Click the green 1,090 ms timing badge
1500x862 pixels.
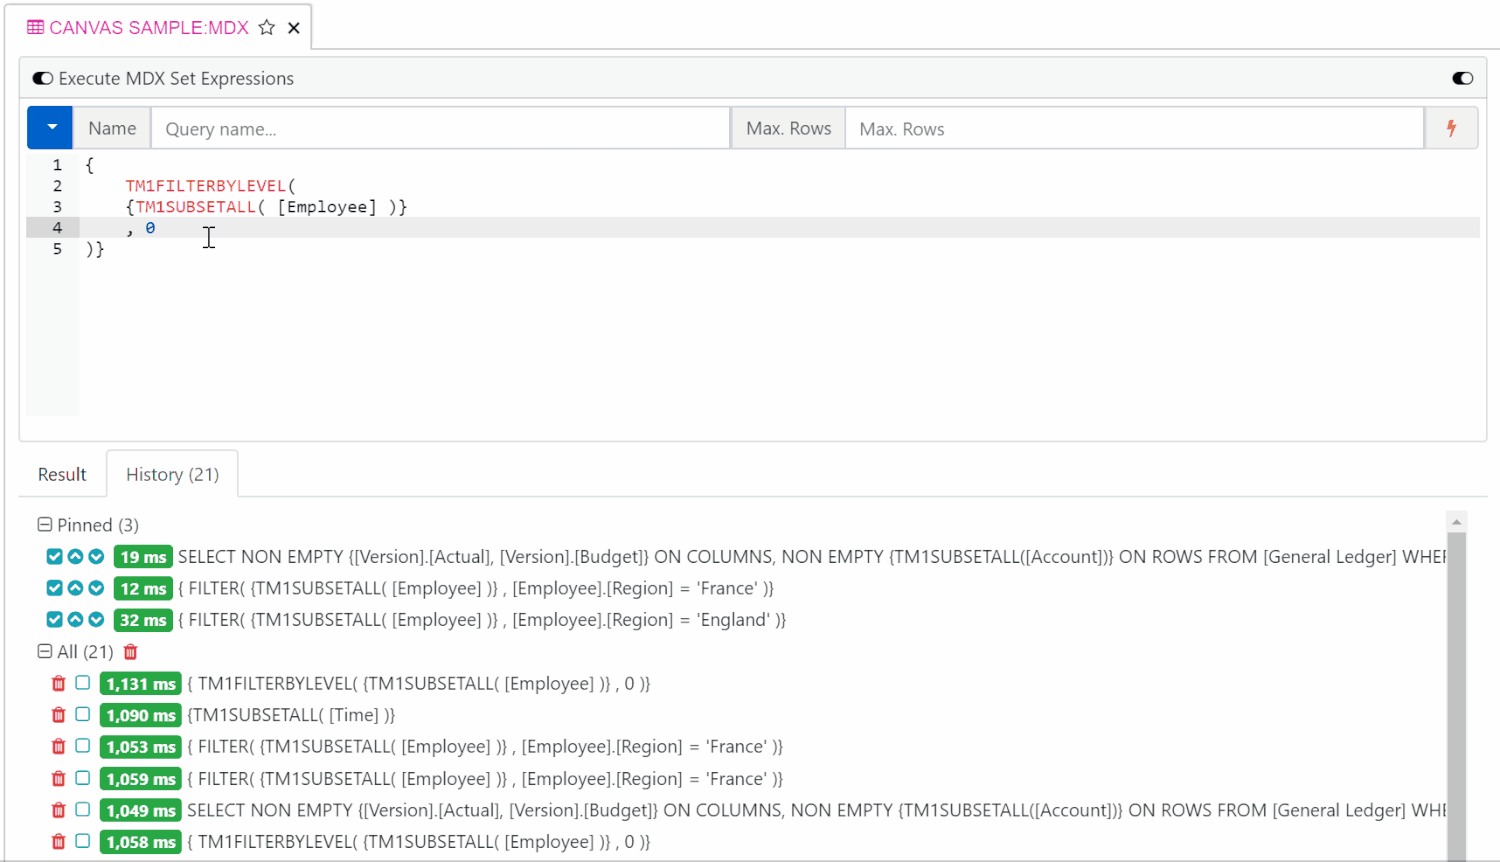pos(140,714)
